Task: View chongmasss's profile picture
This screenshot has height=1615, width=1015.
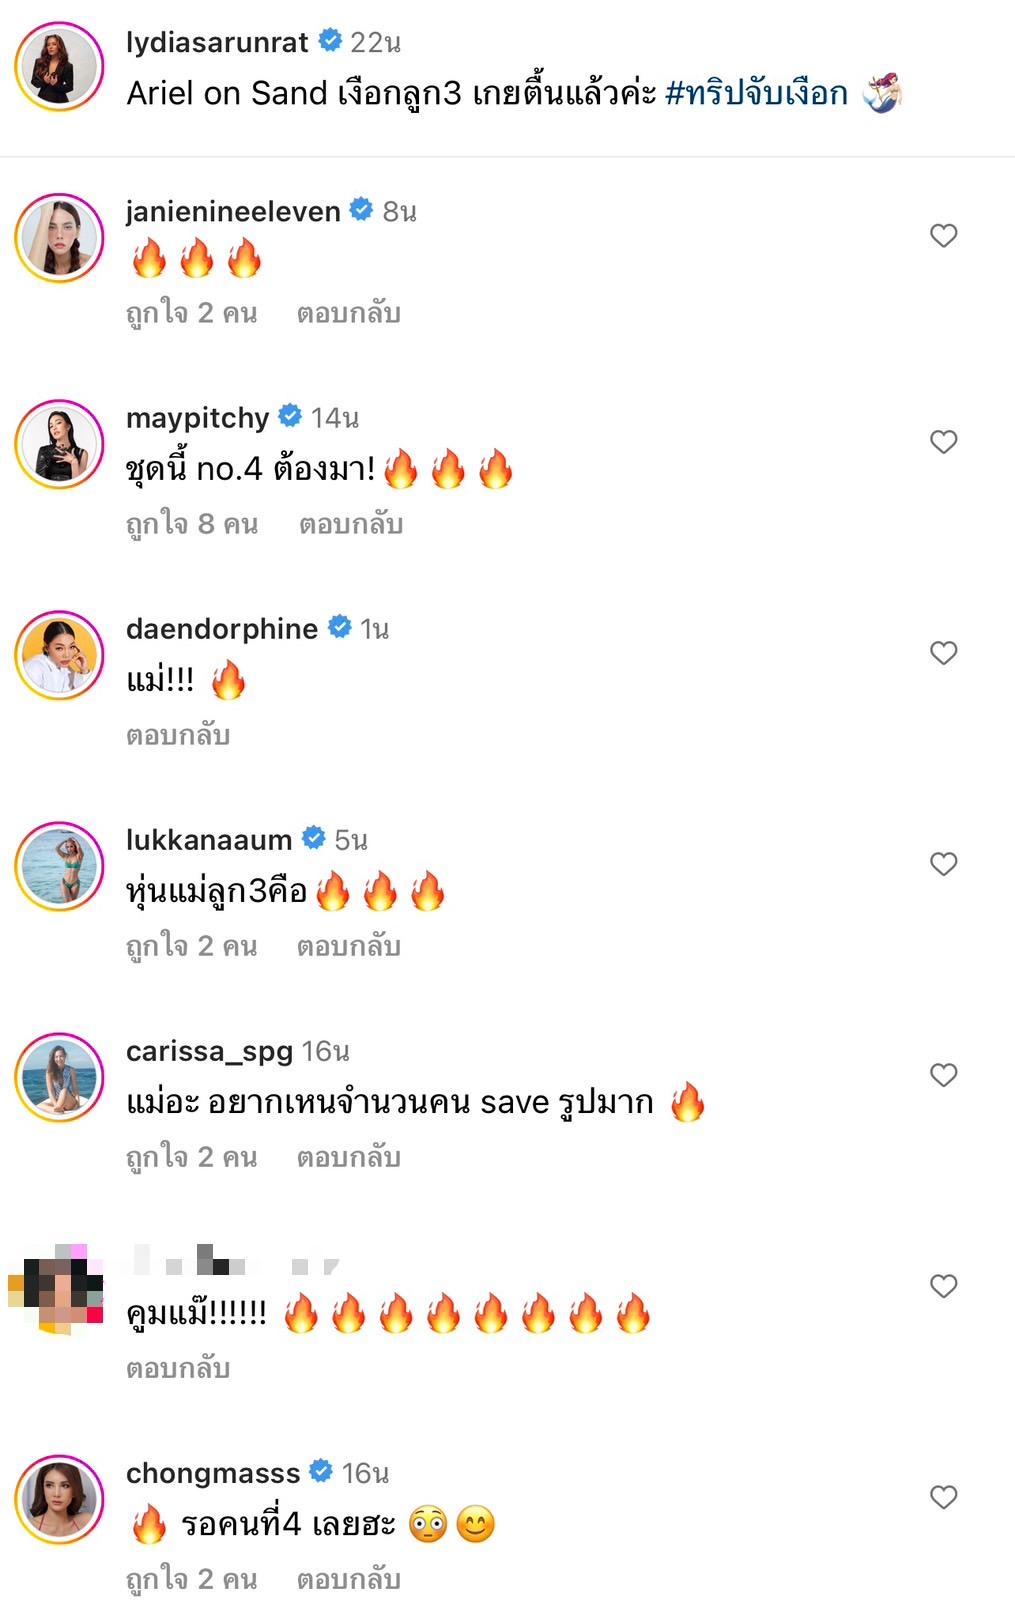Action: point(60,1500)
